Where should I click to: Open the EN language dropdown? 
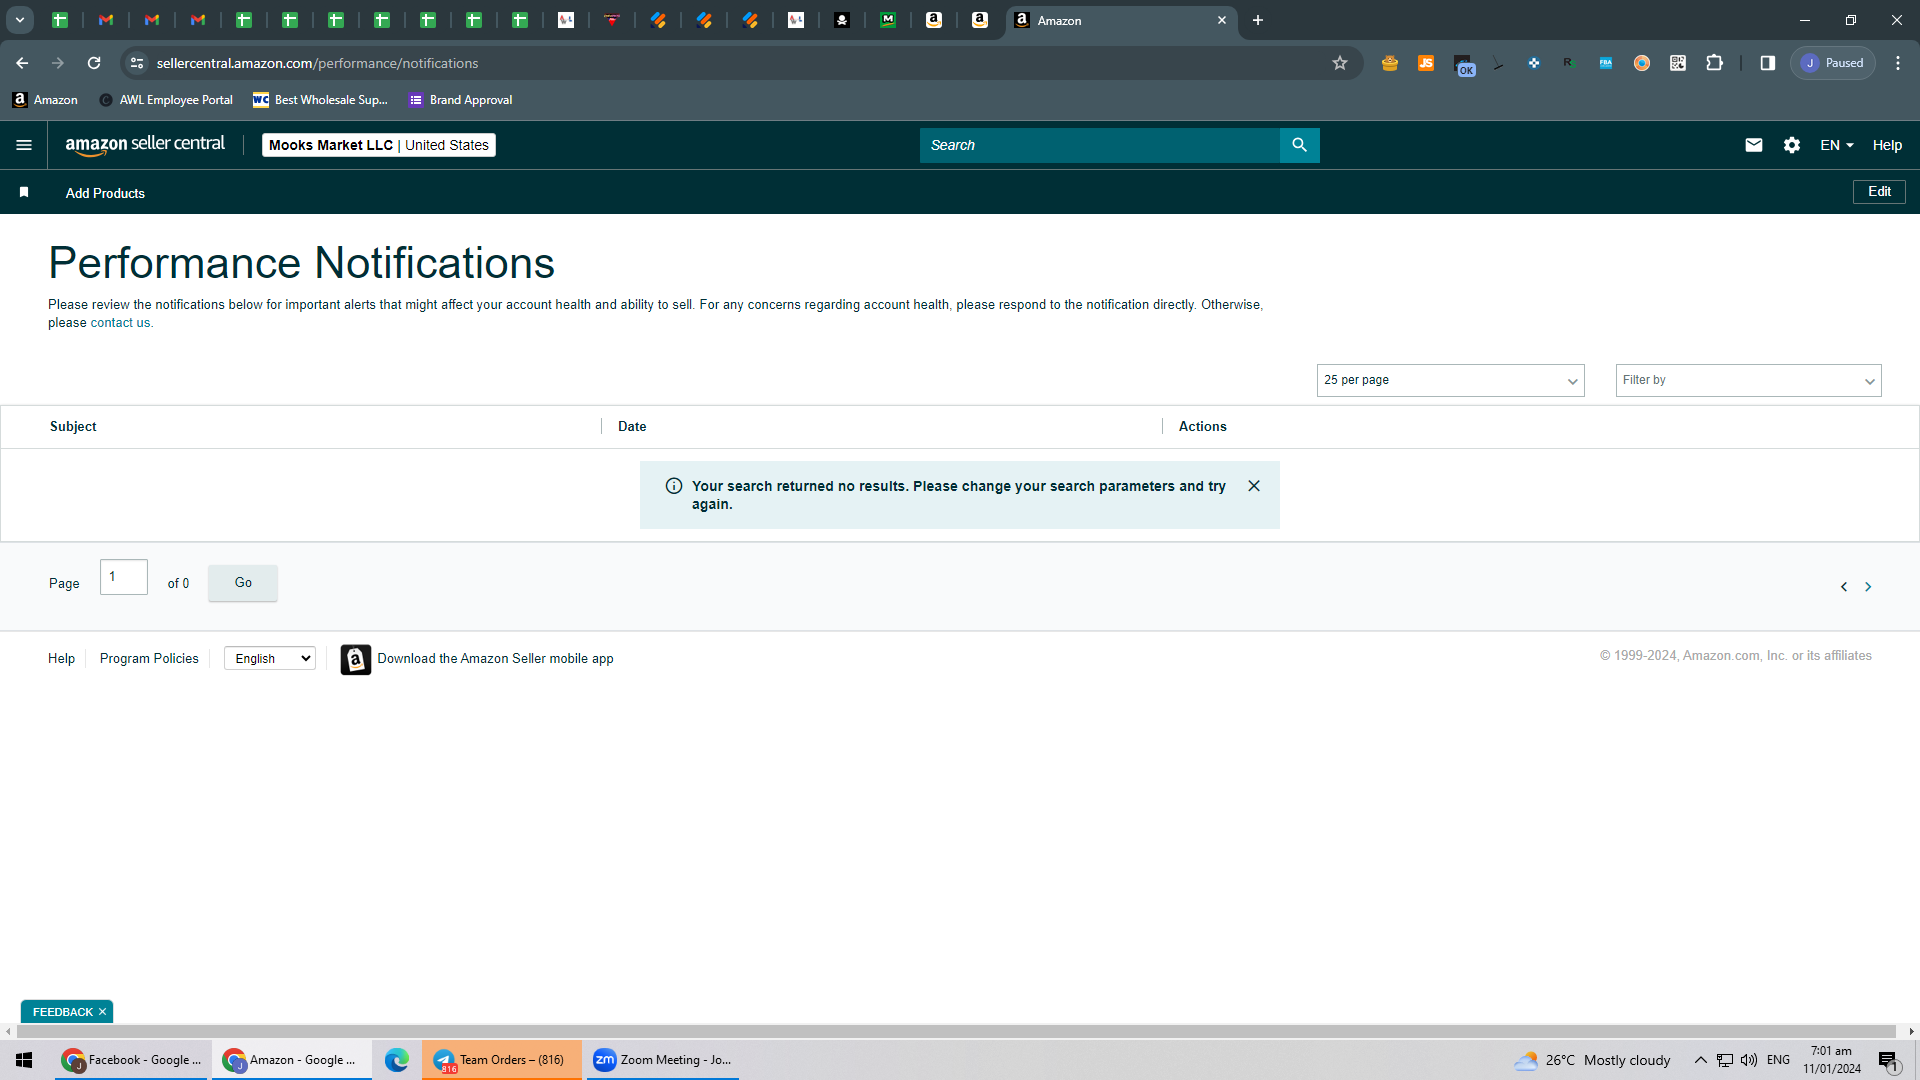coord(1836,145)
